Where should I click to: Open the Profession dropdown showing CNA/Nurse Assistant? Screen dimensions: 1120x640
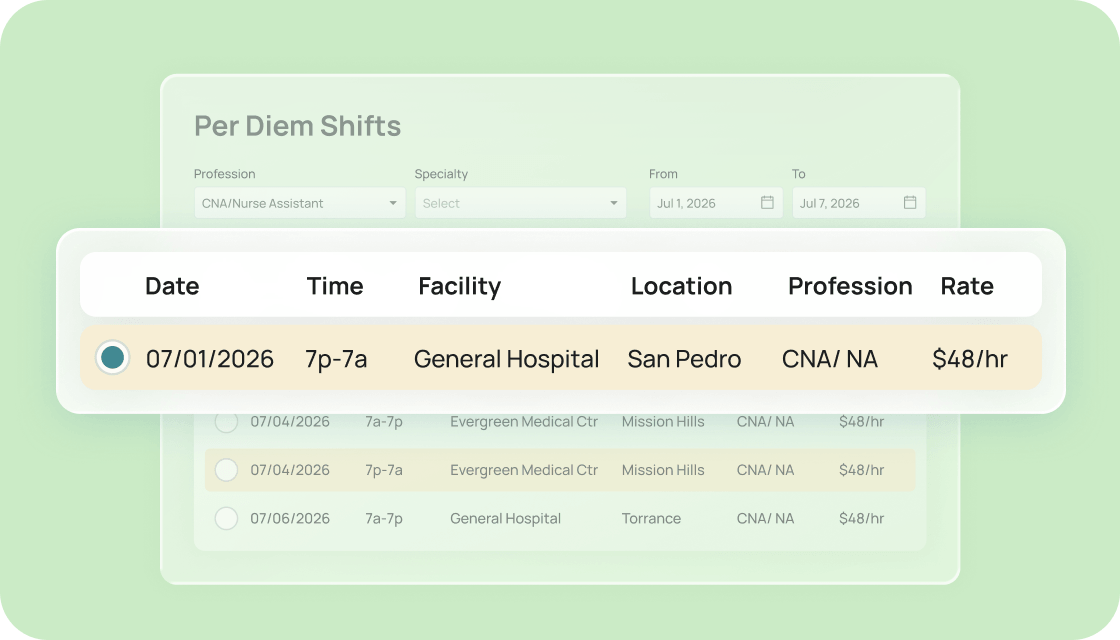(300, 203)
